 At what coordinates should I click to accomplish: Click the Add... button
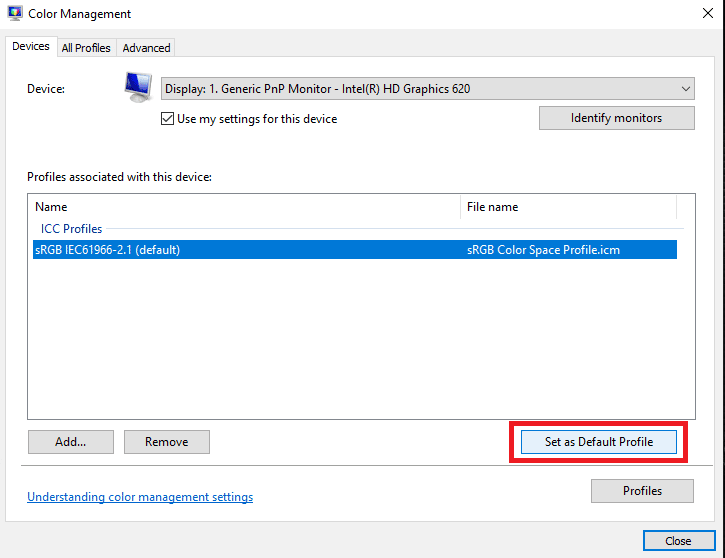click(71, 442)
